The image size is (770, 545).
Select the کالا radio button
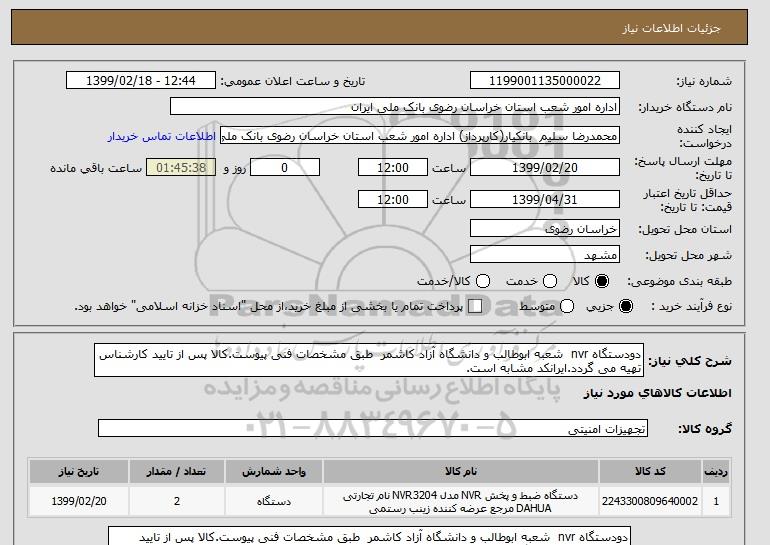tap(601, 281)
